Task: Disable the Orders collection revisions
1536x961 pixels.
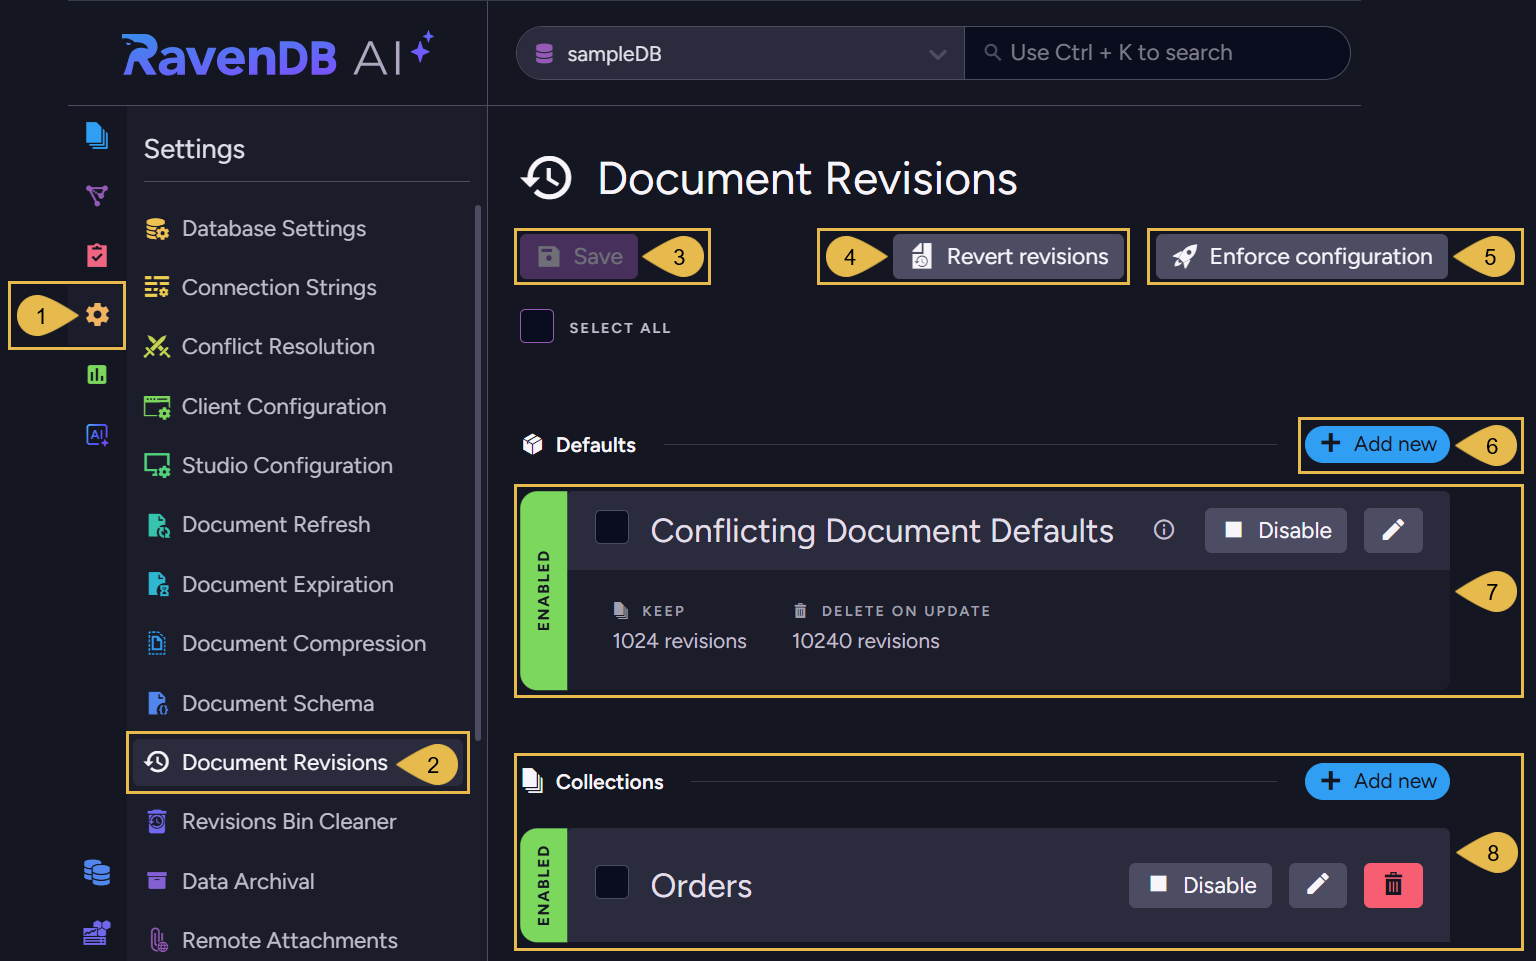Action: 1201,885
